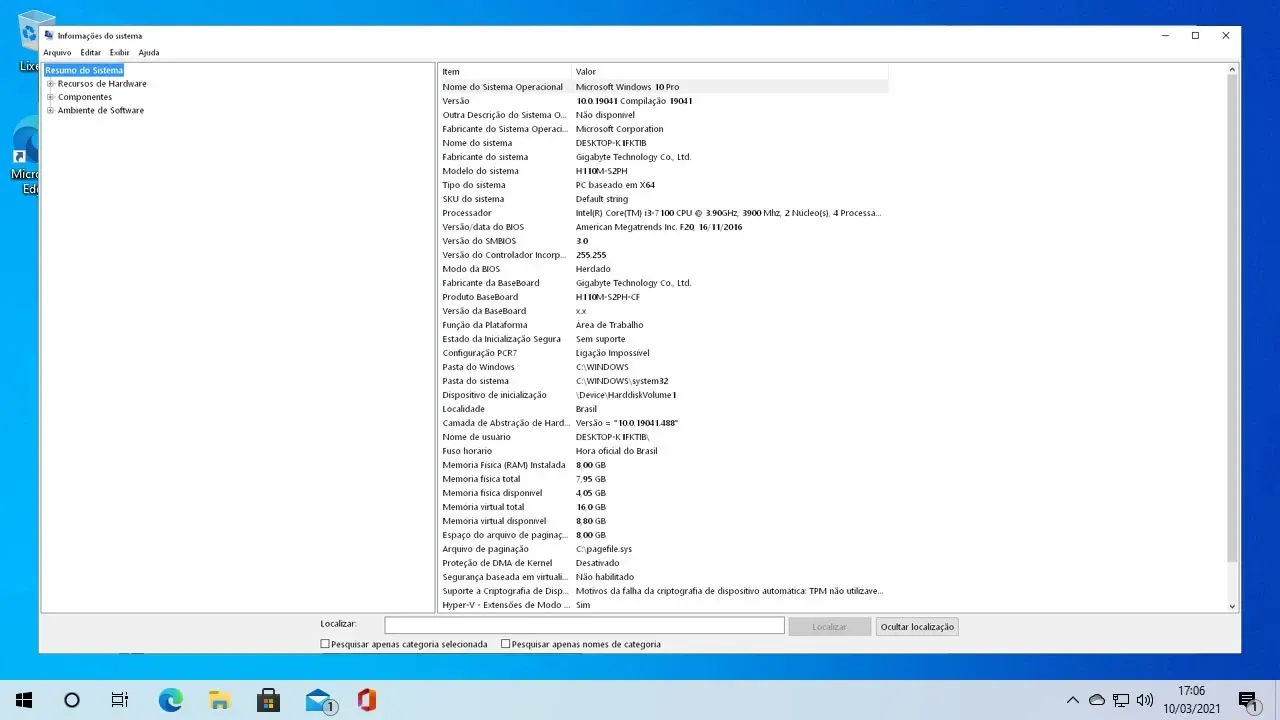Image resolution: width=1280 pixels, height=720 pixels.
Task: Select the Modelo do sistema row
Action: pyautogui.click(x=664, y=171)
